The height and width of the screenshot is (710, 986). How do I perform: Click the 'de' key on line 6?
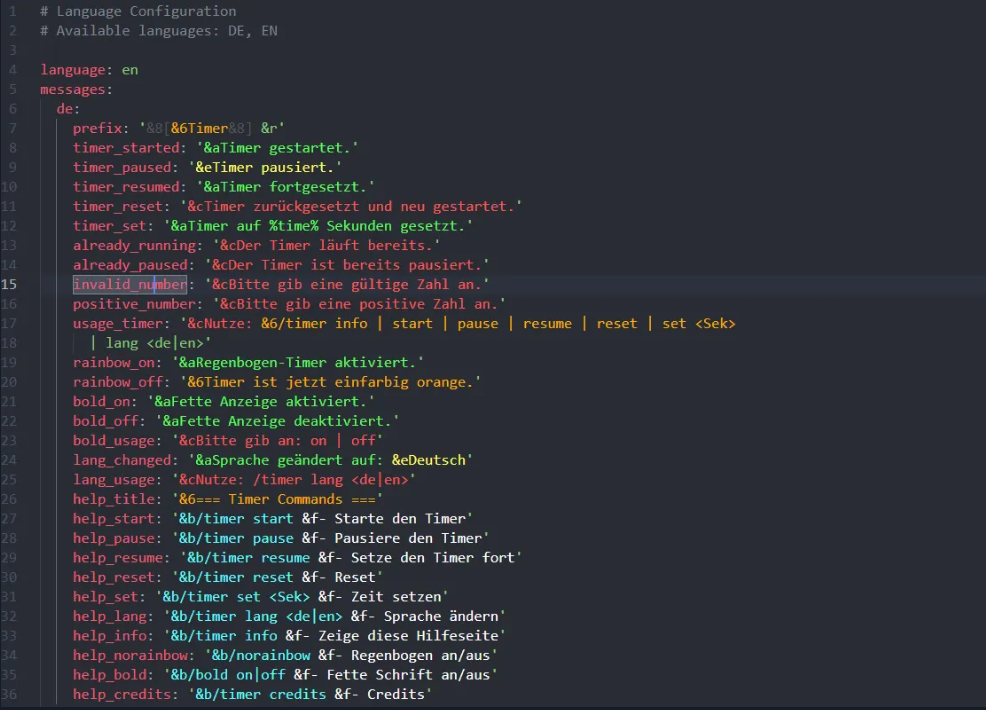(65, 109)
